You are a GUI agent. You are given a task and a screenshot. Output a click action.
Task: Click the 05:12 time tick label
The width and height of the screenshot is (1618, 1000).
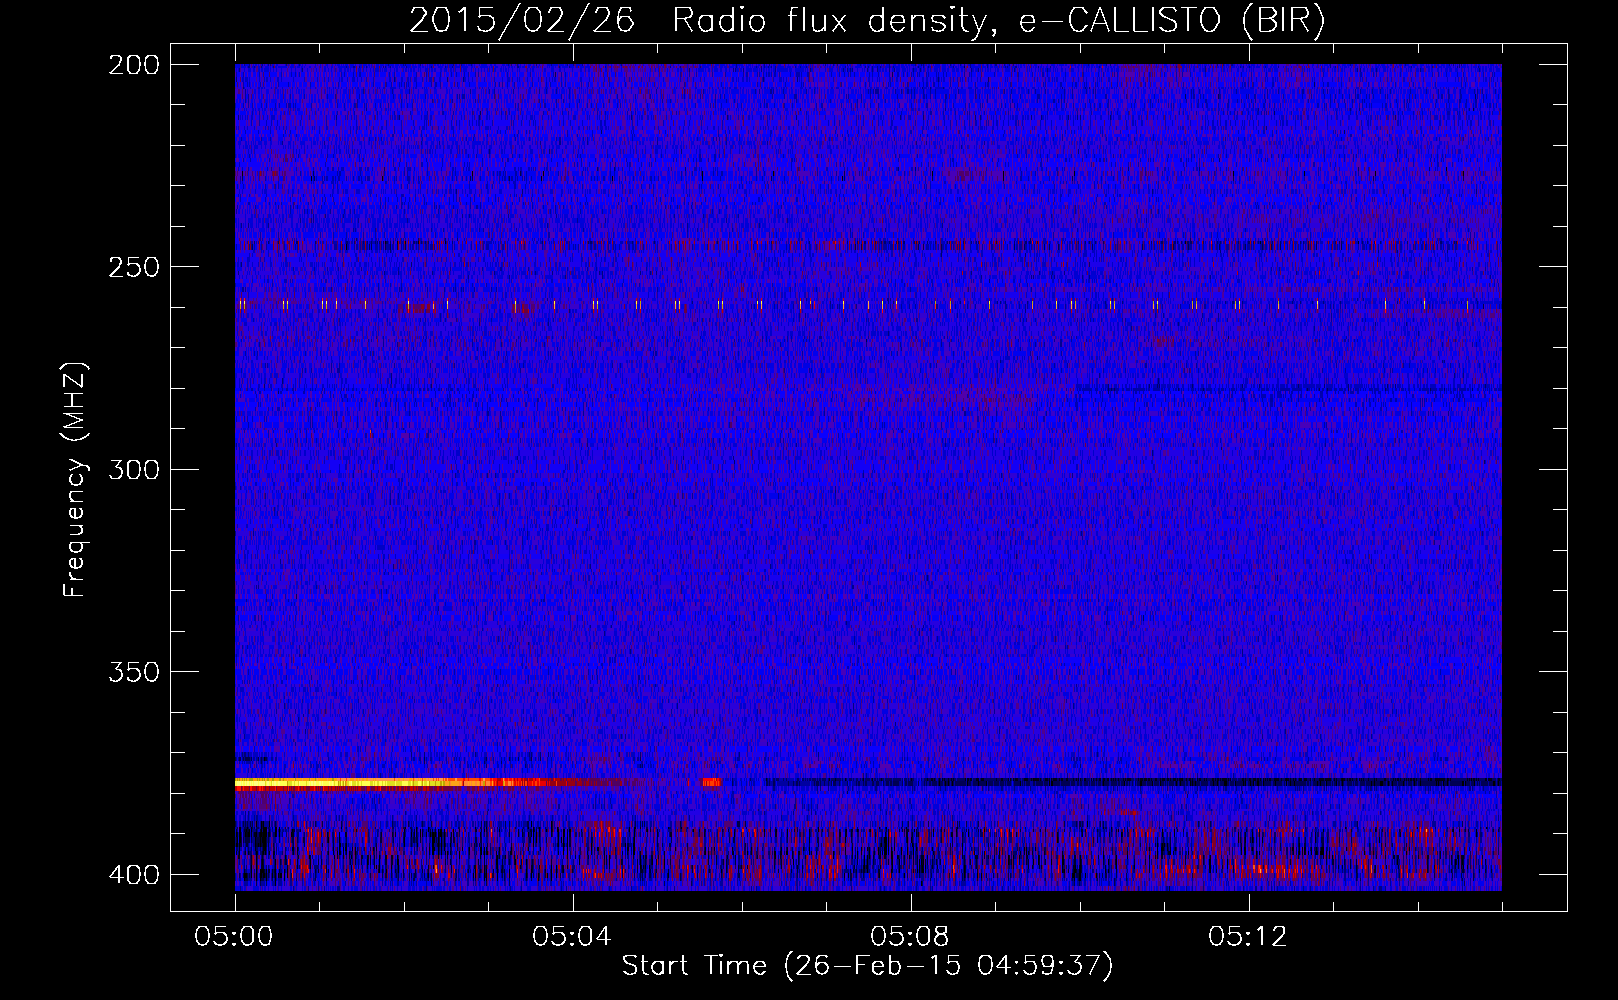(x=1248, y=937)
